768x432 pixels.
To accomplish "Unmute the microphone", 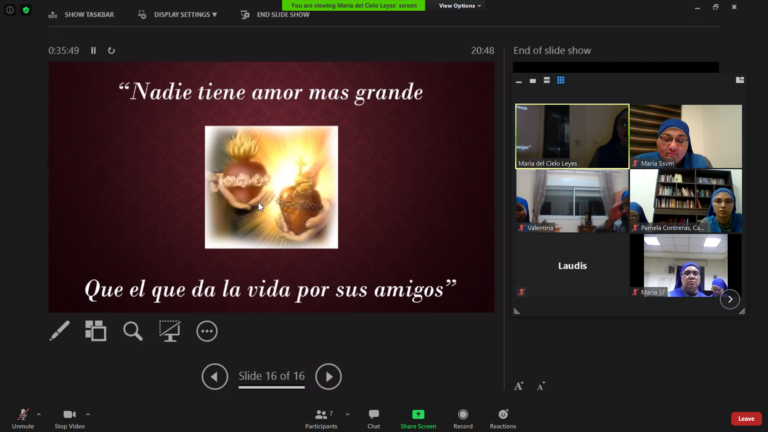I will pyautogui.click(x=22, y=418).
